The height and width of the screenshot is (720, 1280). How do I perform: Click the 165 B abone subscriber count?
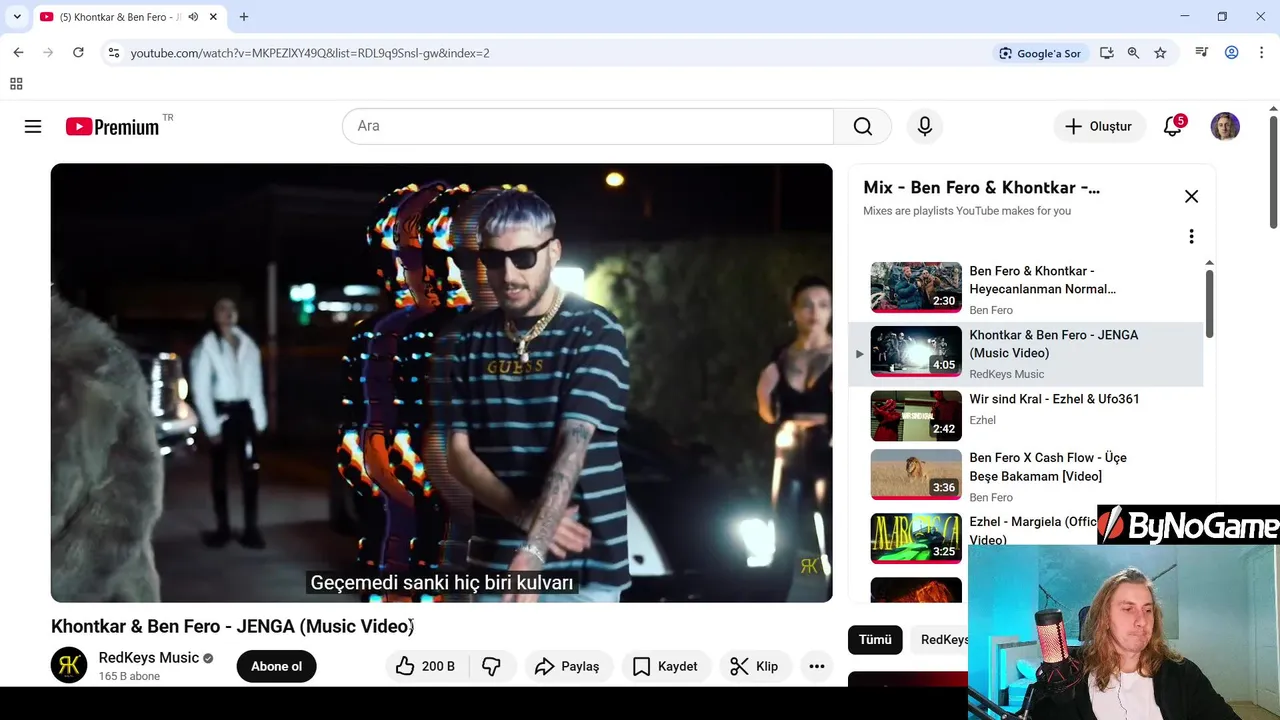pyautogui.click(x=129, y=676)
